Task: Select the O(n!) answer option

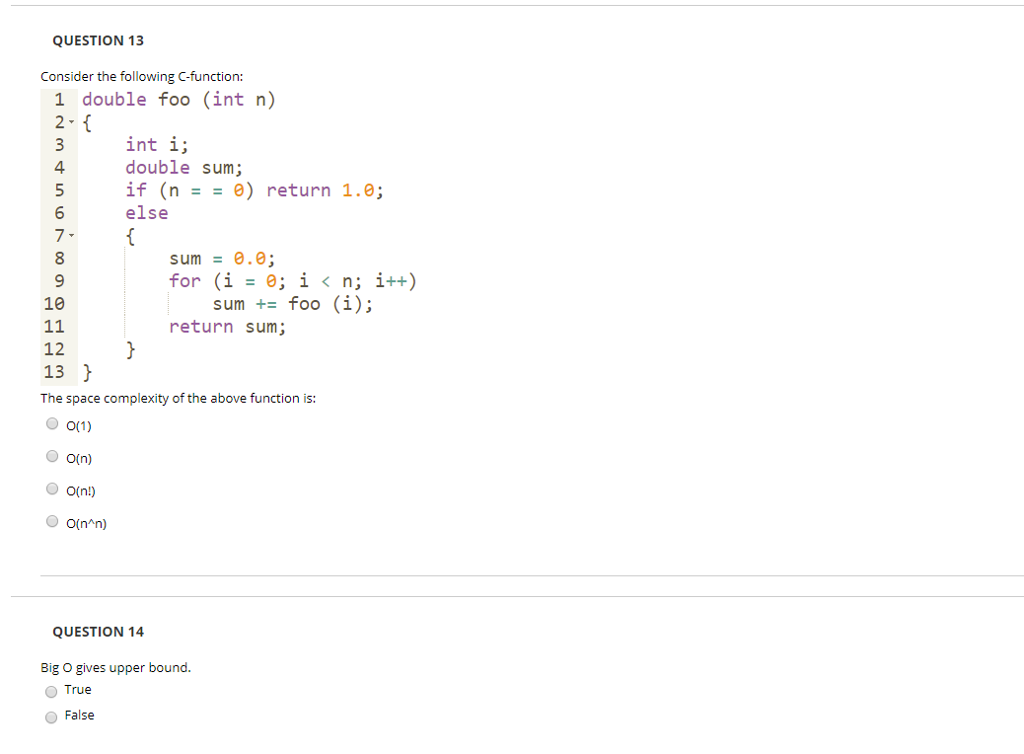Action: coord(52,488)
